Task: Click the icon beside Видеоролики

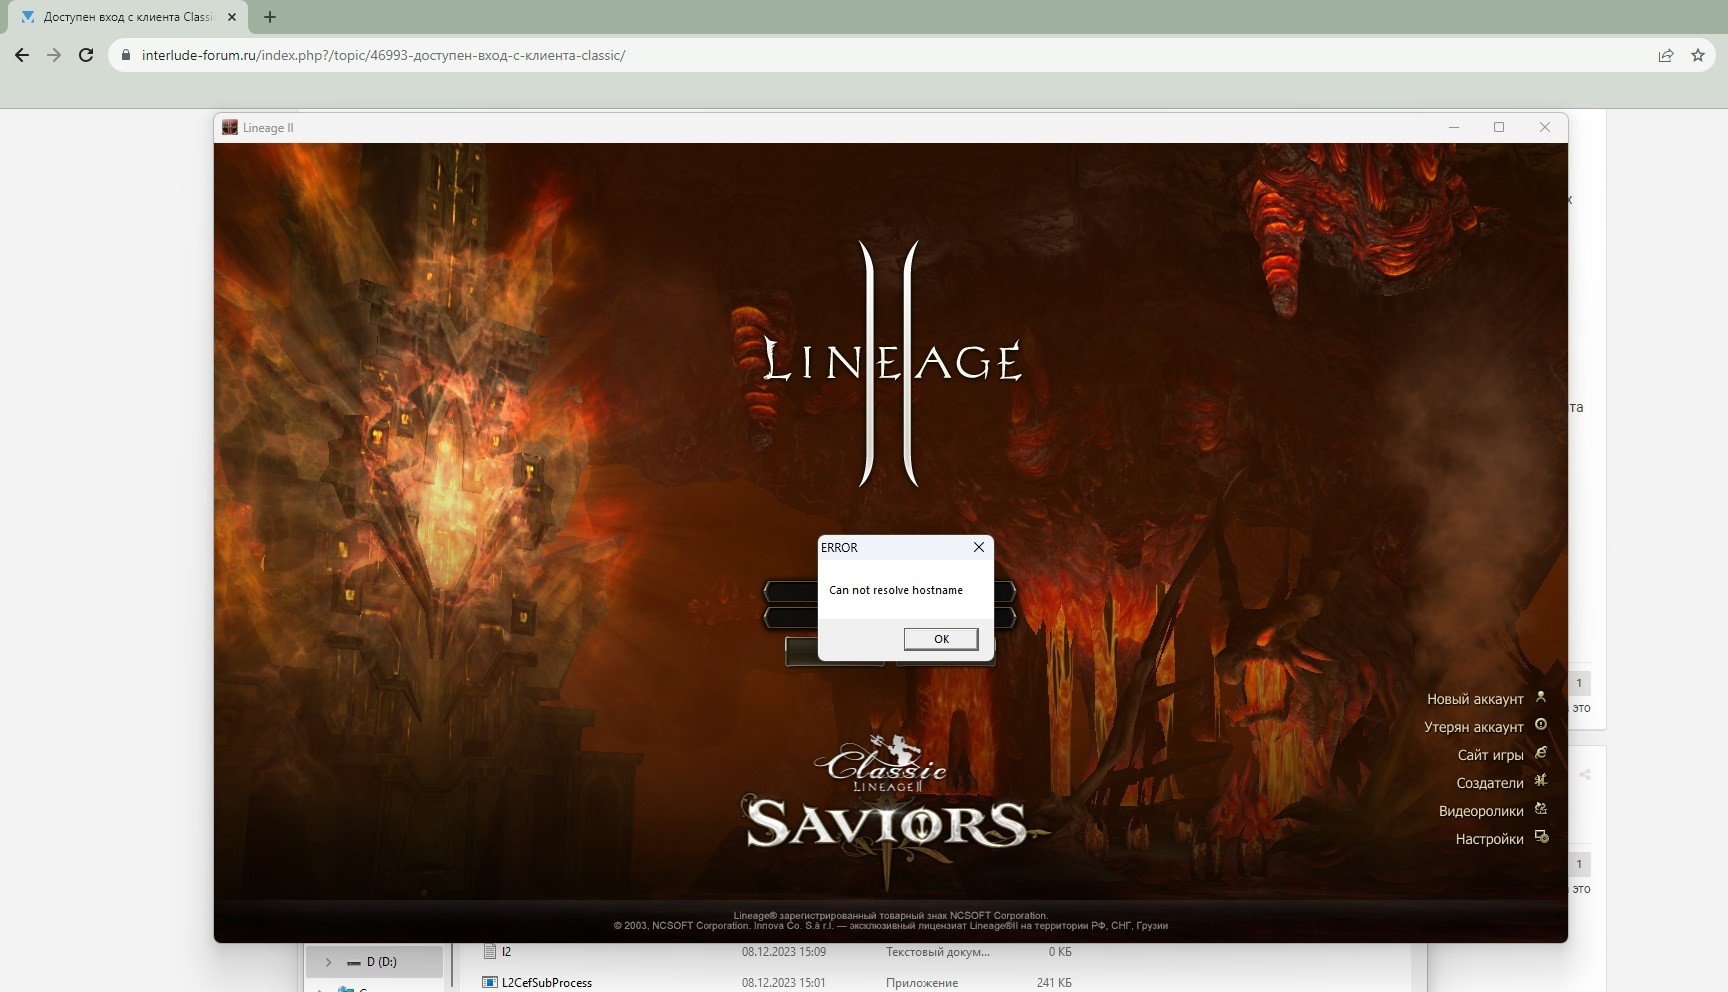Action: click(1541, 809)
